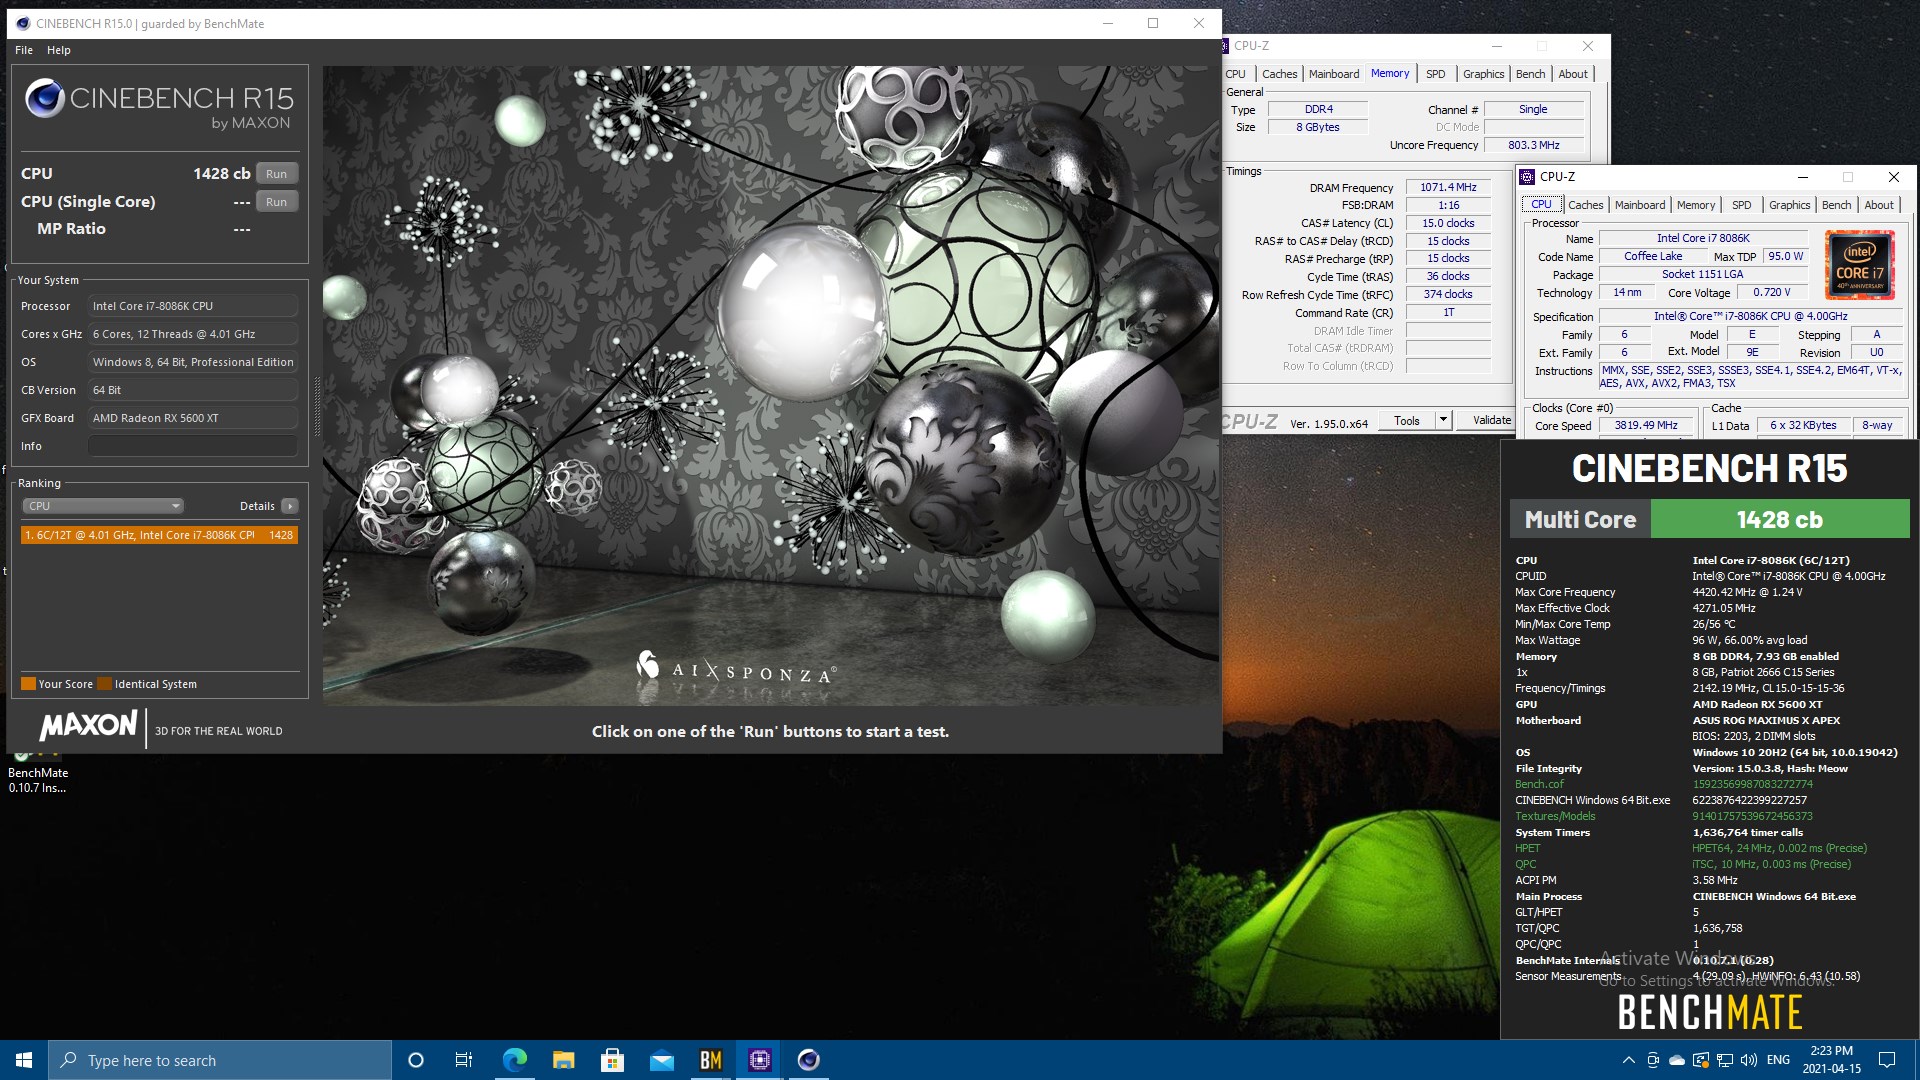
Task: Open Mainboard tab in rear CPU-Z window
Action: click(1334, 74)
